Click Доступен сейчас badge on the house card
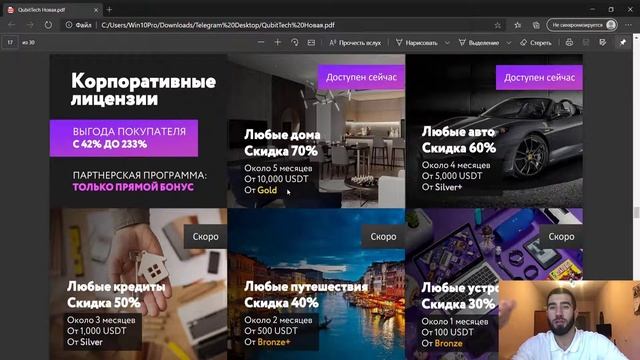640x360 pixels. (x=361, y=77)
